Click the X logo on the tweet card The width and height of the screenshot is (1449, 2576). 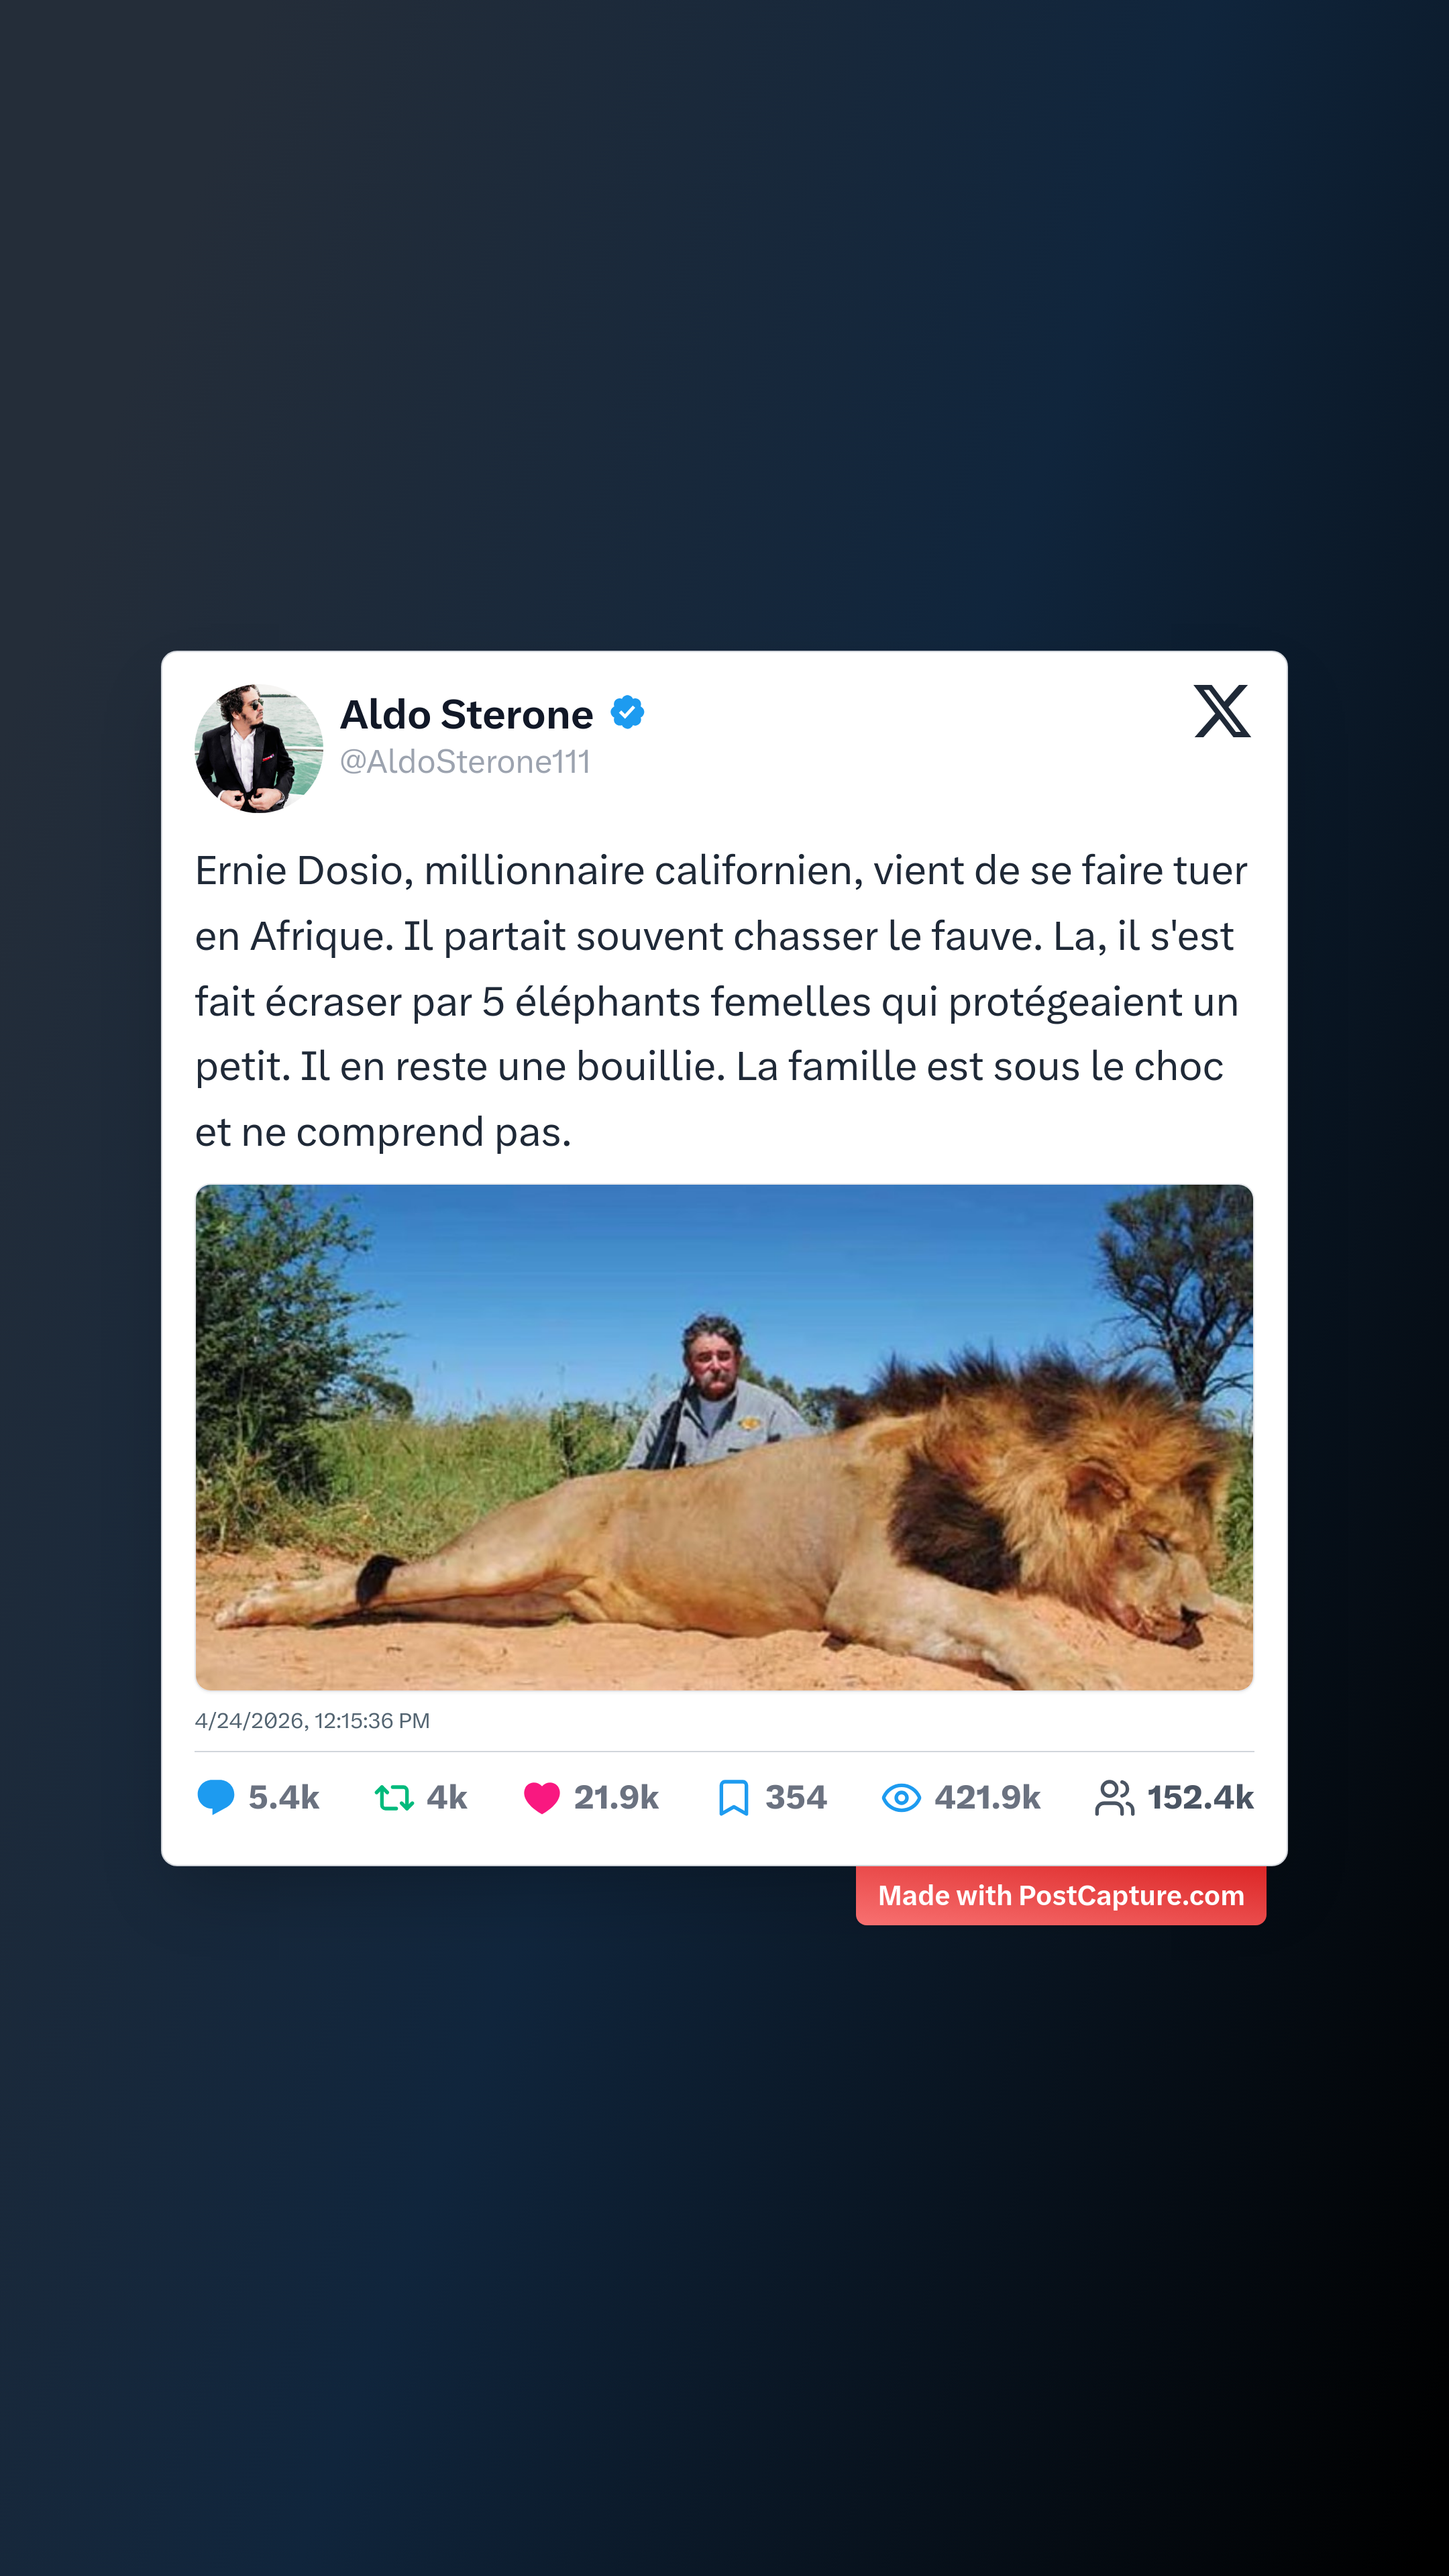coord(1222,711)
